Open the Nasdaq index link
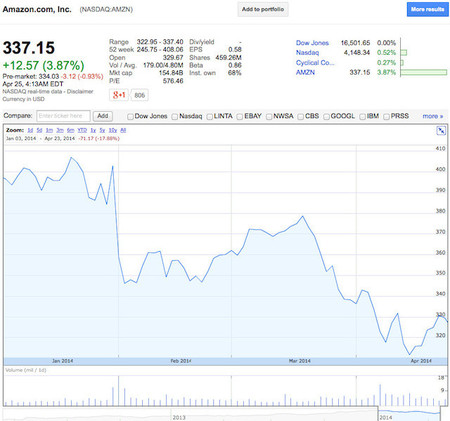450x421 pixels. pos(307,52)
